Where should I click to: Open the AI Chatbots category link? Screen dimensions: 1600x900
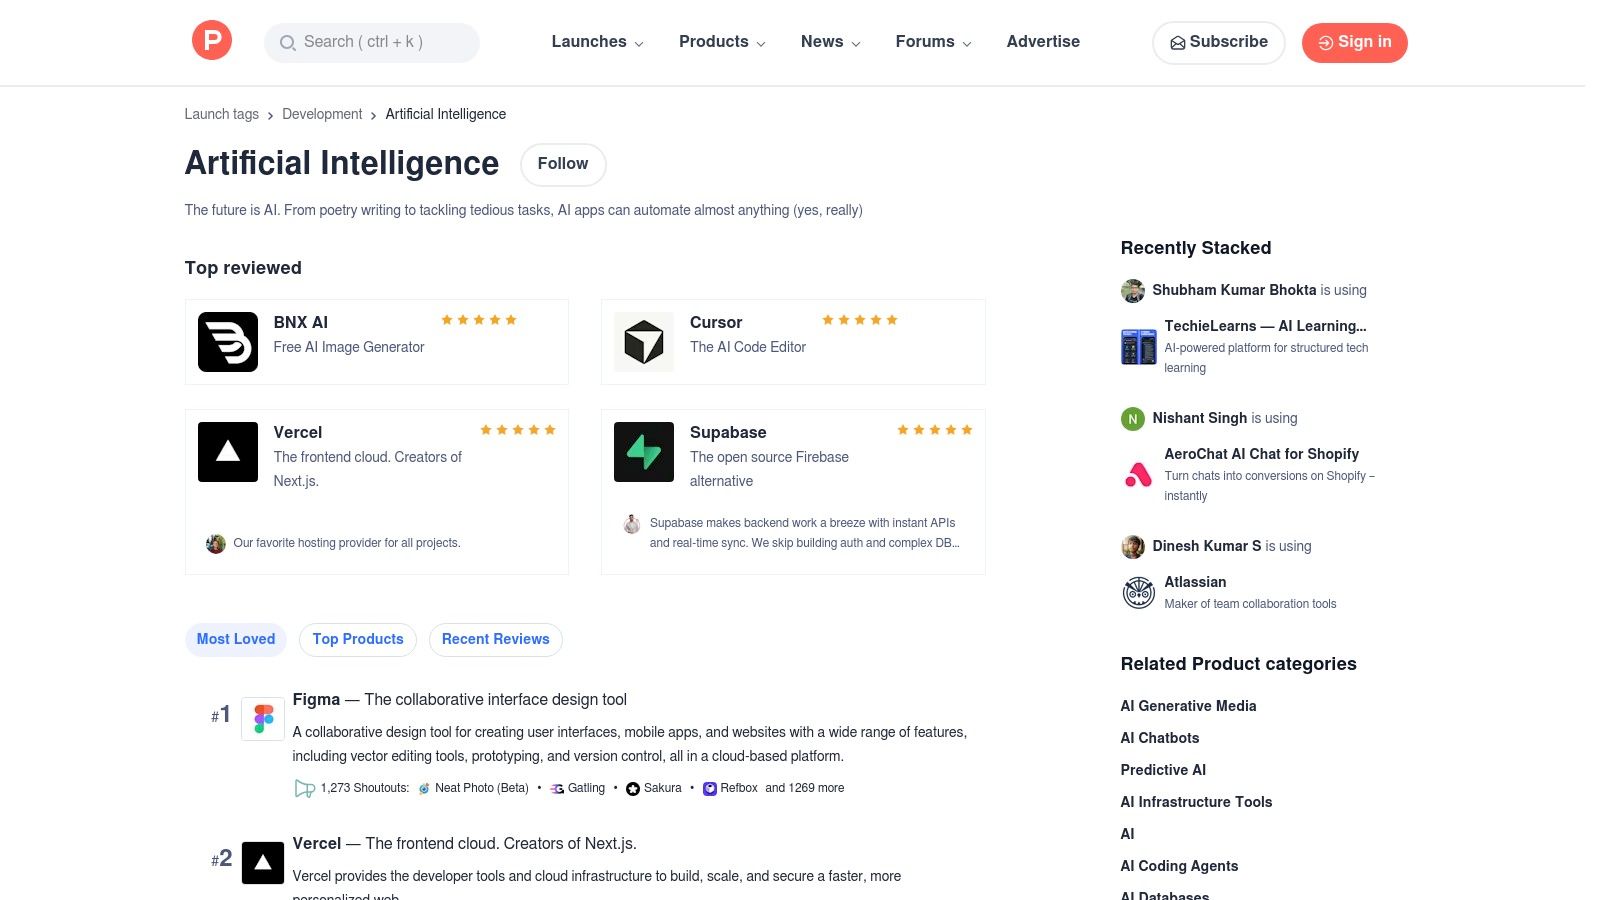click(x=1160, y=738)
